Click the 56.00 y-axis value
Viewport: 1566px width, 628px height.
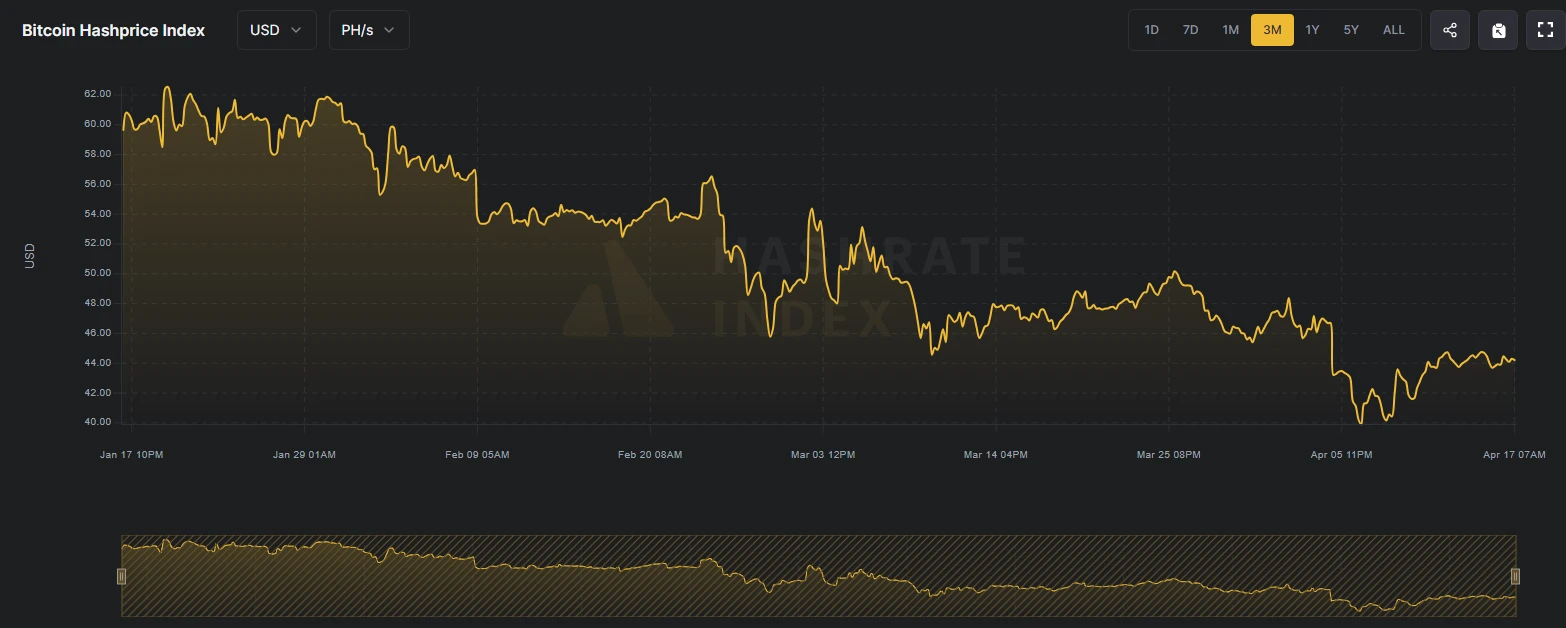point(97,184)
